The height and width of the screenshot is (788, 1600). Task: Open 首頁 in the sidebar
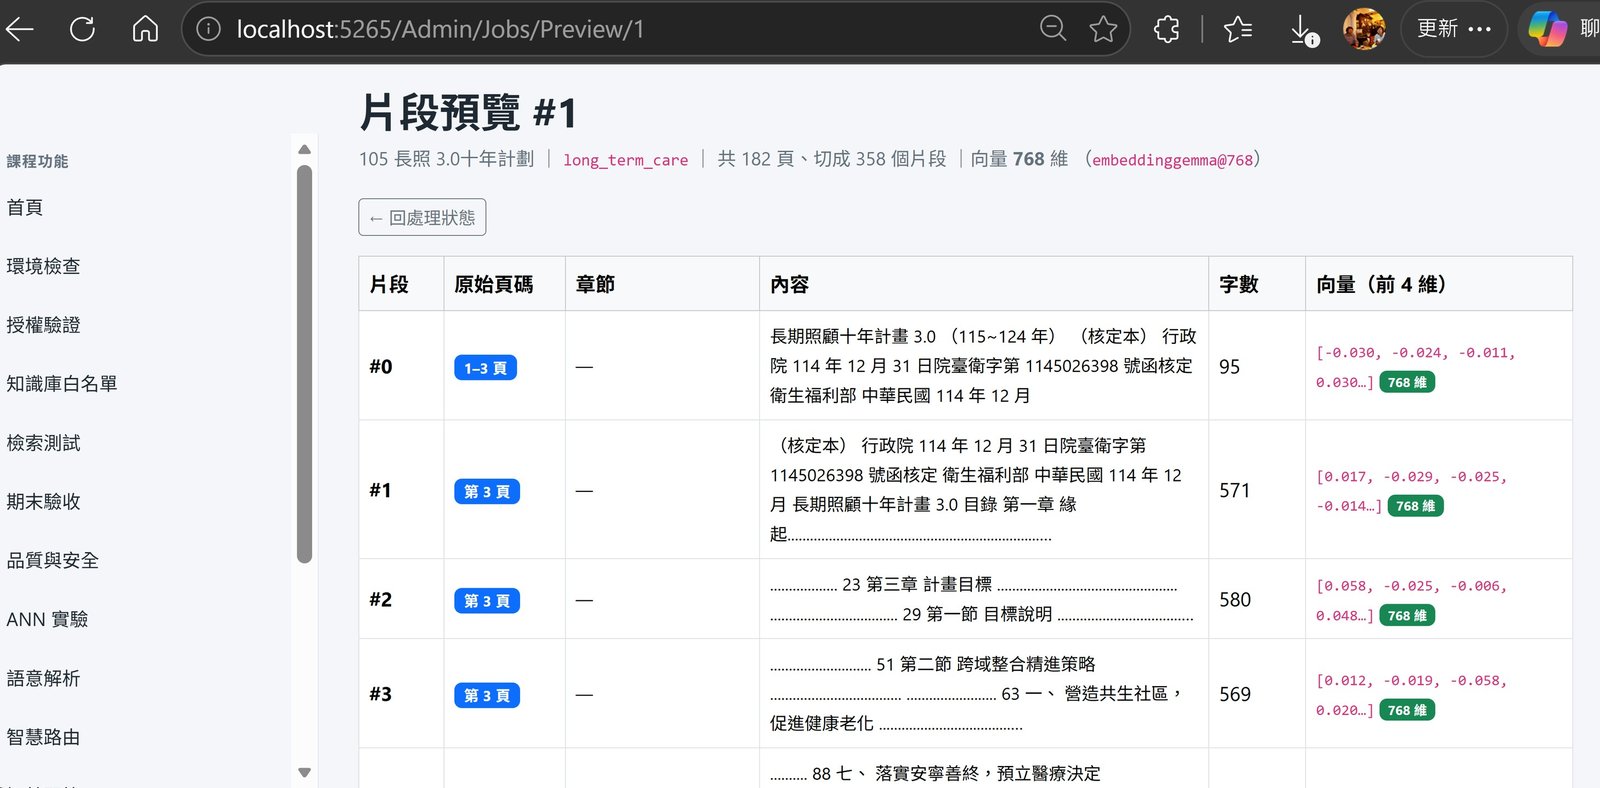(x=25, y=208)
